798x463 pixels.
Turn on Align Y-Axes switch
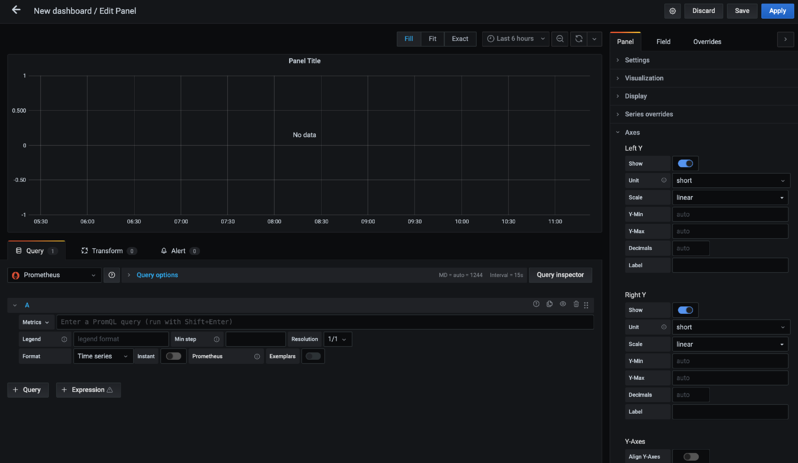tap(691, 456)
